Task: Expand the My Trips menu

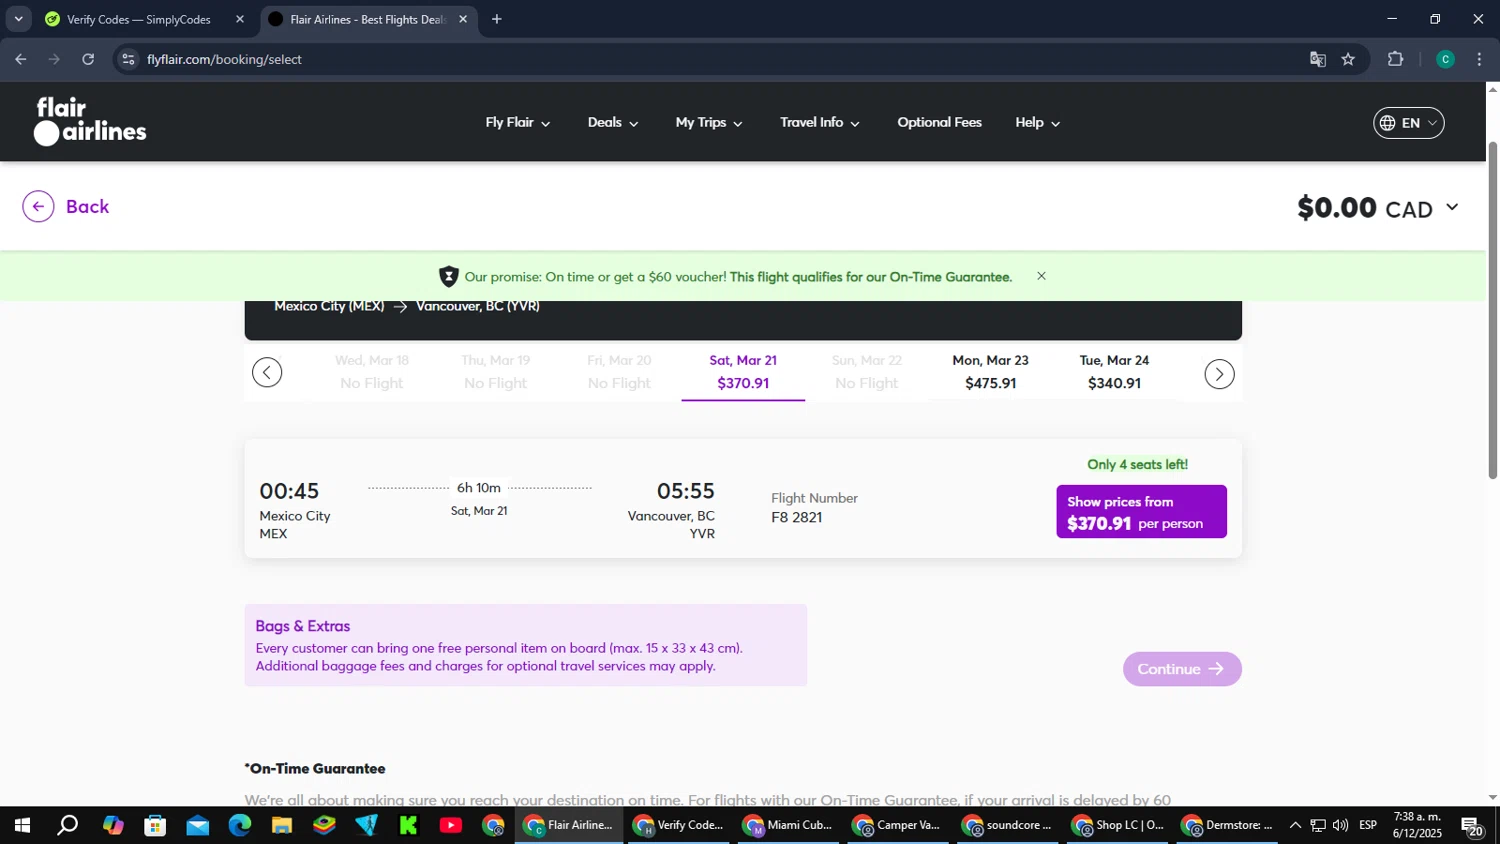Action: 709,123
